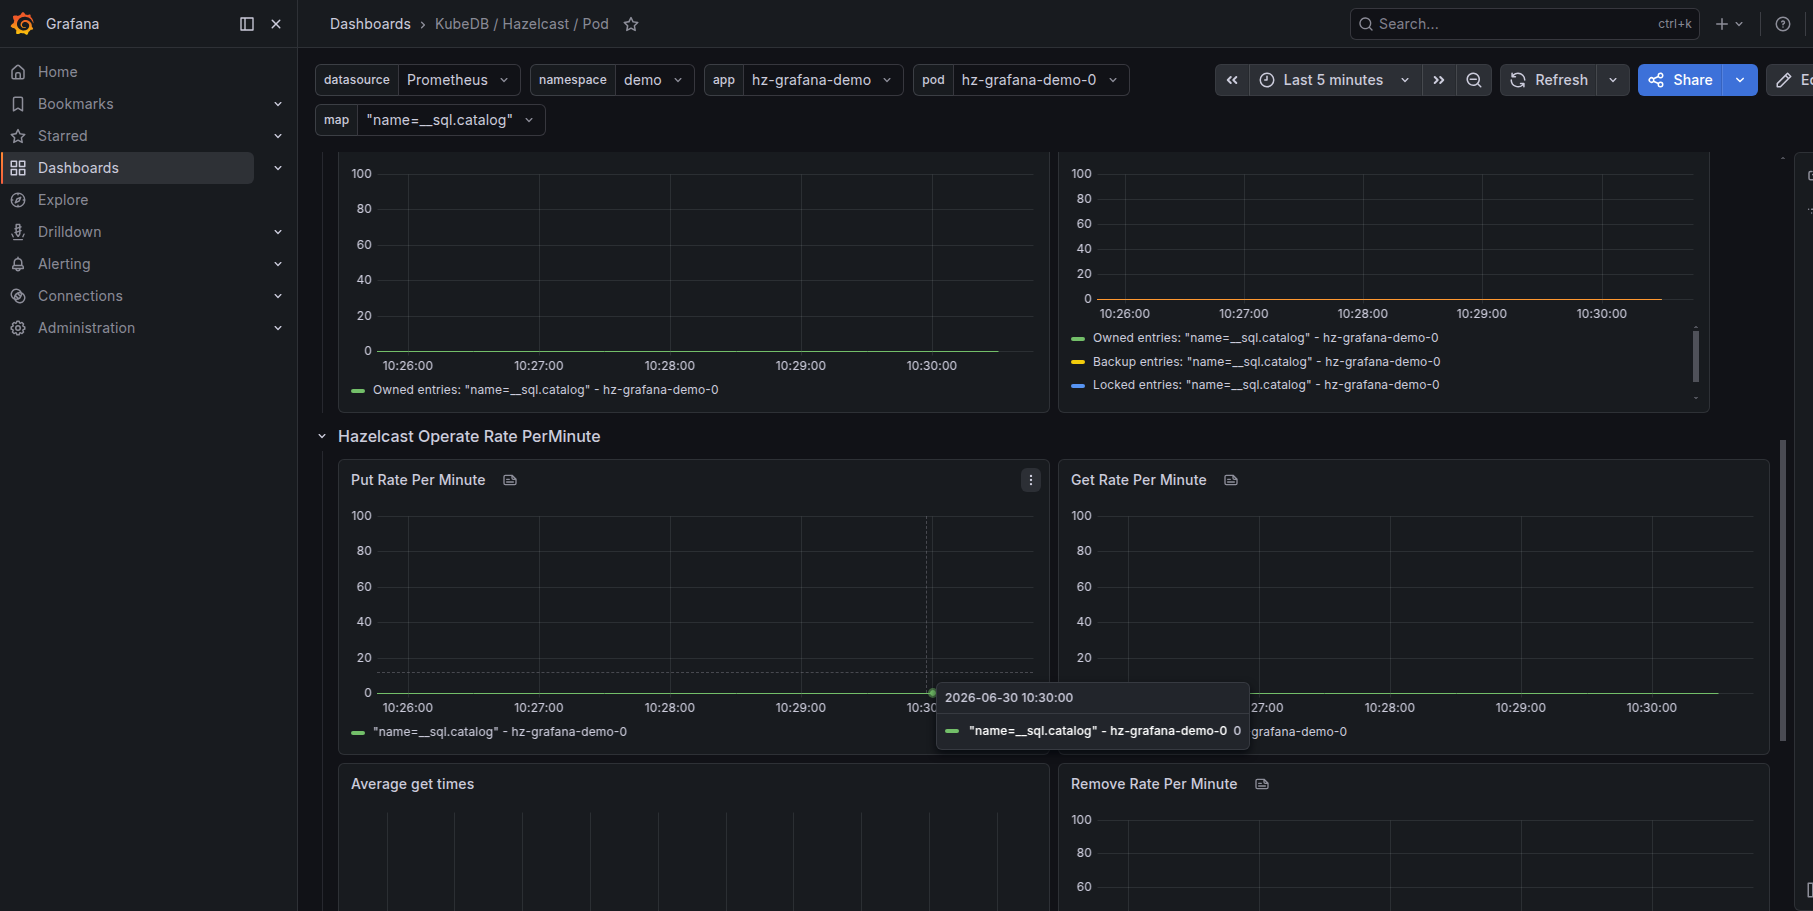Open the Last 5 minutes time picker
The image size is (1813, 911).
[x=1335, y=80]
